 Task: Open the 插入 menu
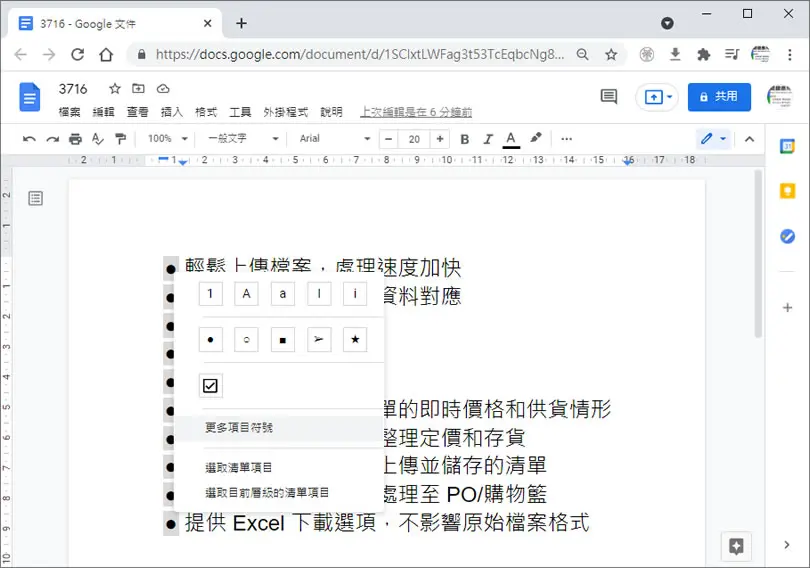click(x=172, y=112)
